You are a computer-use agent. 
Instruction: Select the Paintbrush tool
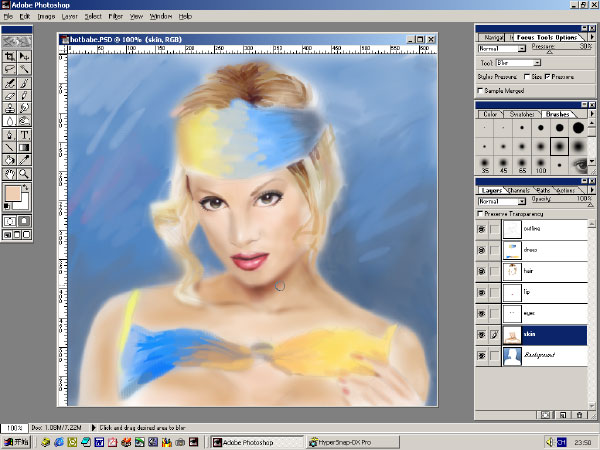(24, 83)
